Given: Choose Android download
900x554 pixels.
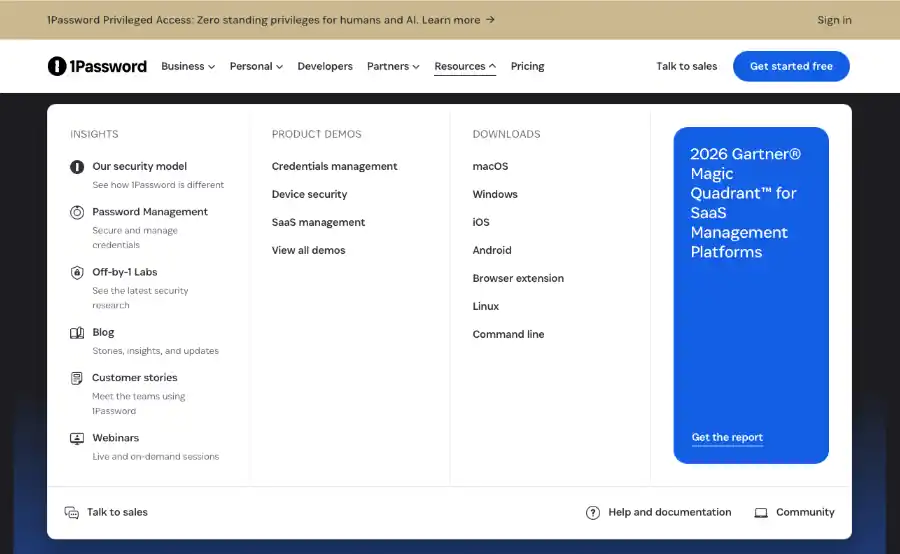Looking at the screenshot, I should [x=492, y=250].
